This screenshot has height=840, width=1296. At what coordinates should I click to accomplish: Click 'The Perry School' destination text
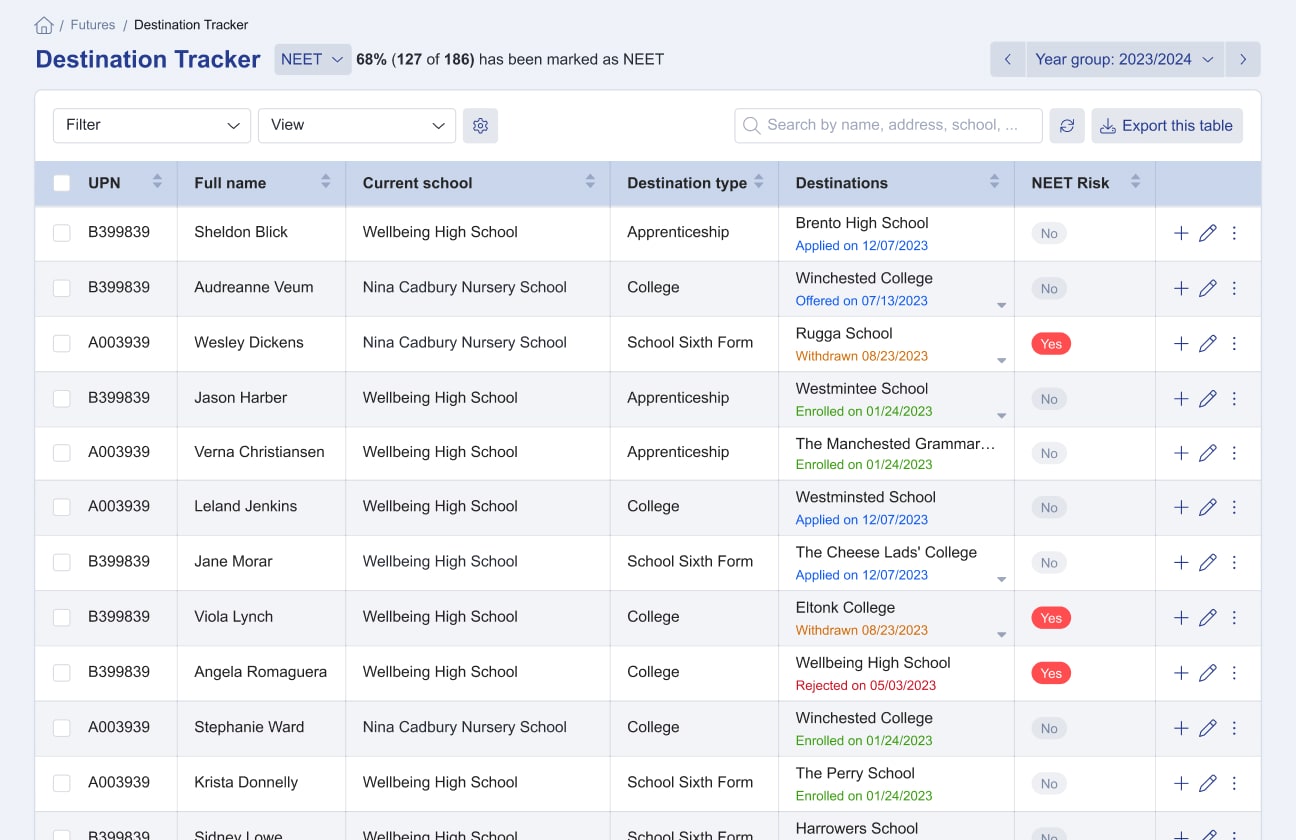click(855, 773)
